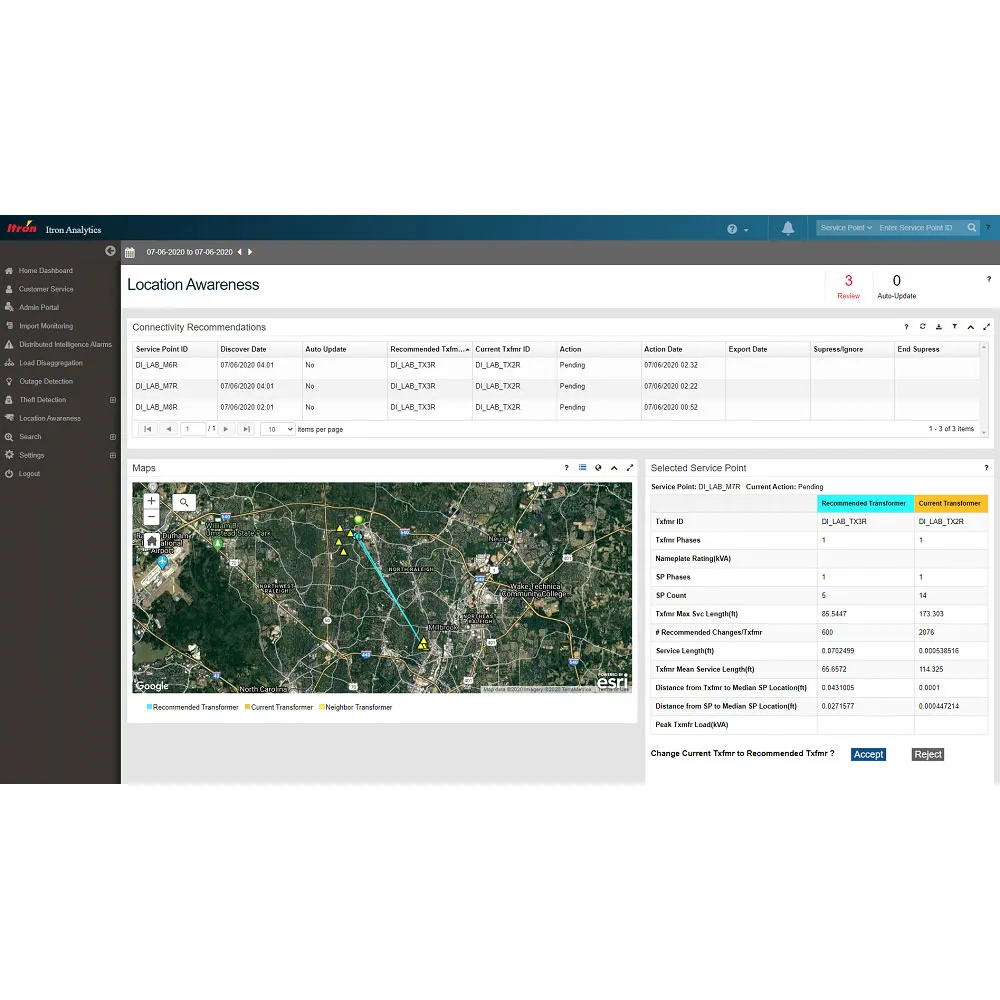The image size is (1000, 1000).
Task: Open notifications via the bell icon
Action: coord(788,227)
